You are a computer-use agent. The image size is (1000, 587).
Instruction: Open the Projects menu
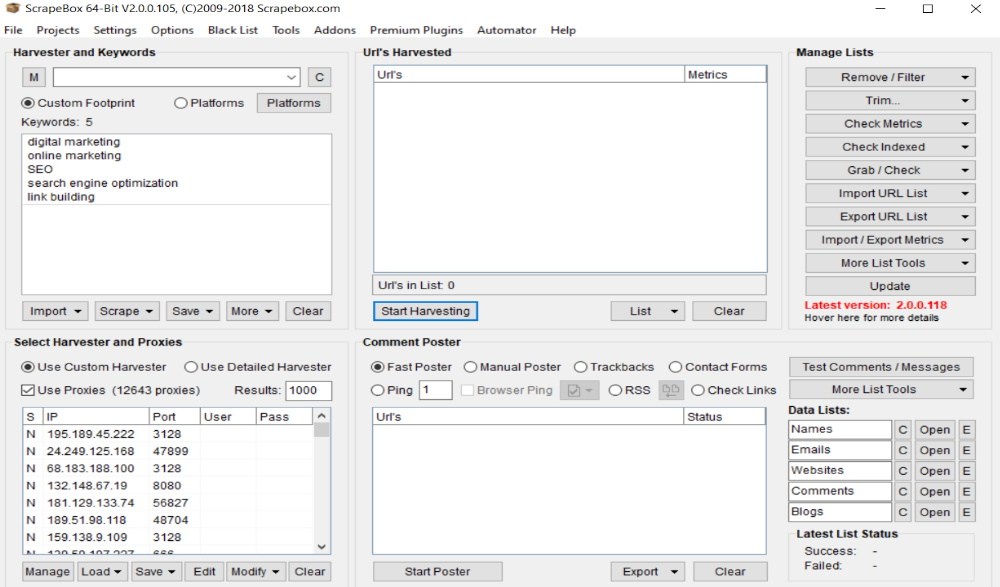58,30
